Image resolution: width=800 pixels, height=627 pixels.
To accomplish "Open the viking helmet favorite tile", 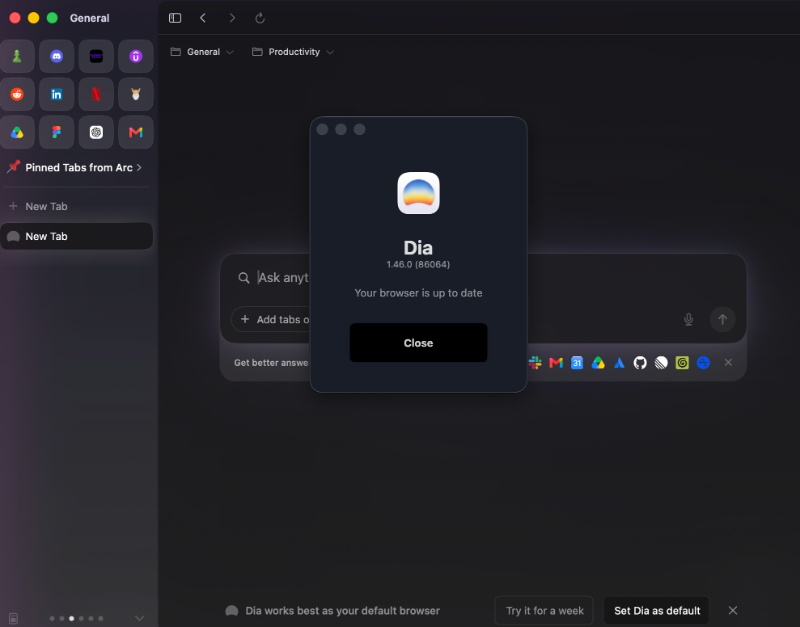I will (x=136, y=94).
